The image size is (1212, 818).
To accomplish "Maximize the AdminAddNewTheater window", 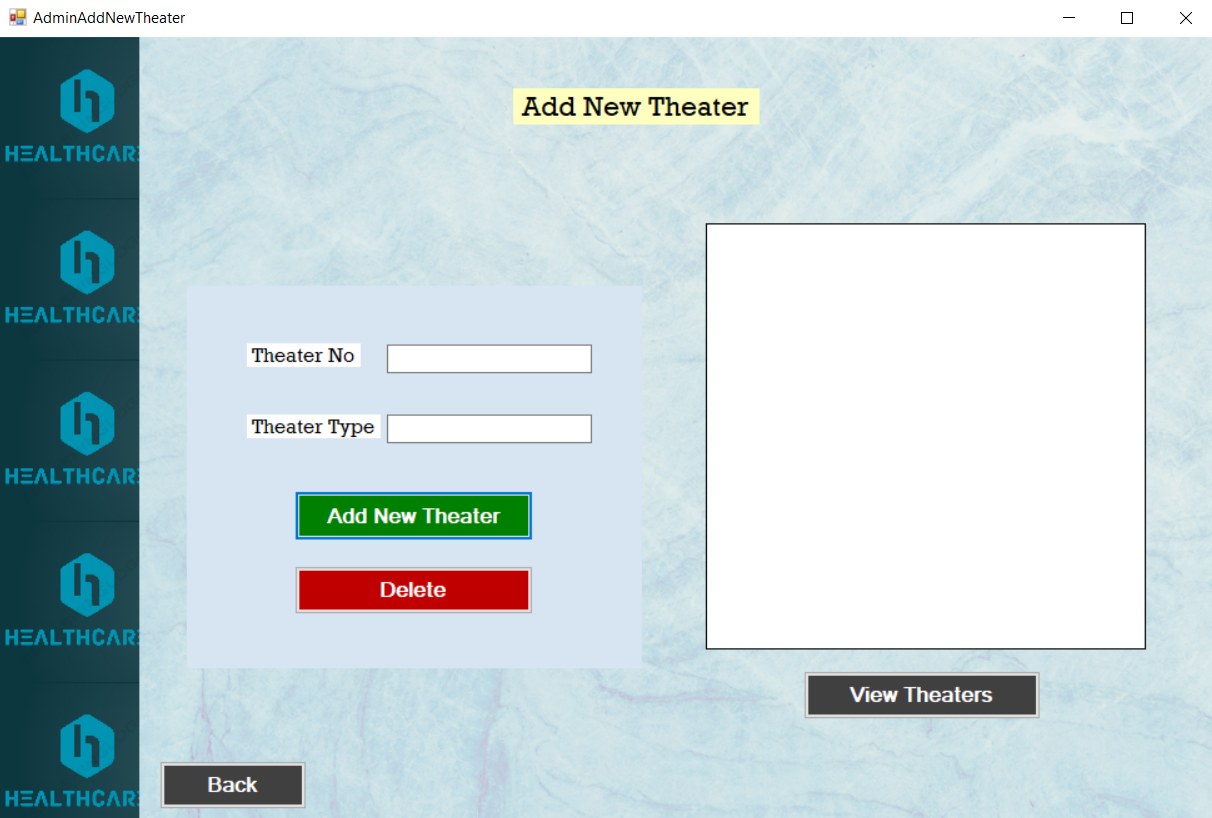I will coord(1127,18).
